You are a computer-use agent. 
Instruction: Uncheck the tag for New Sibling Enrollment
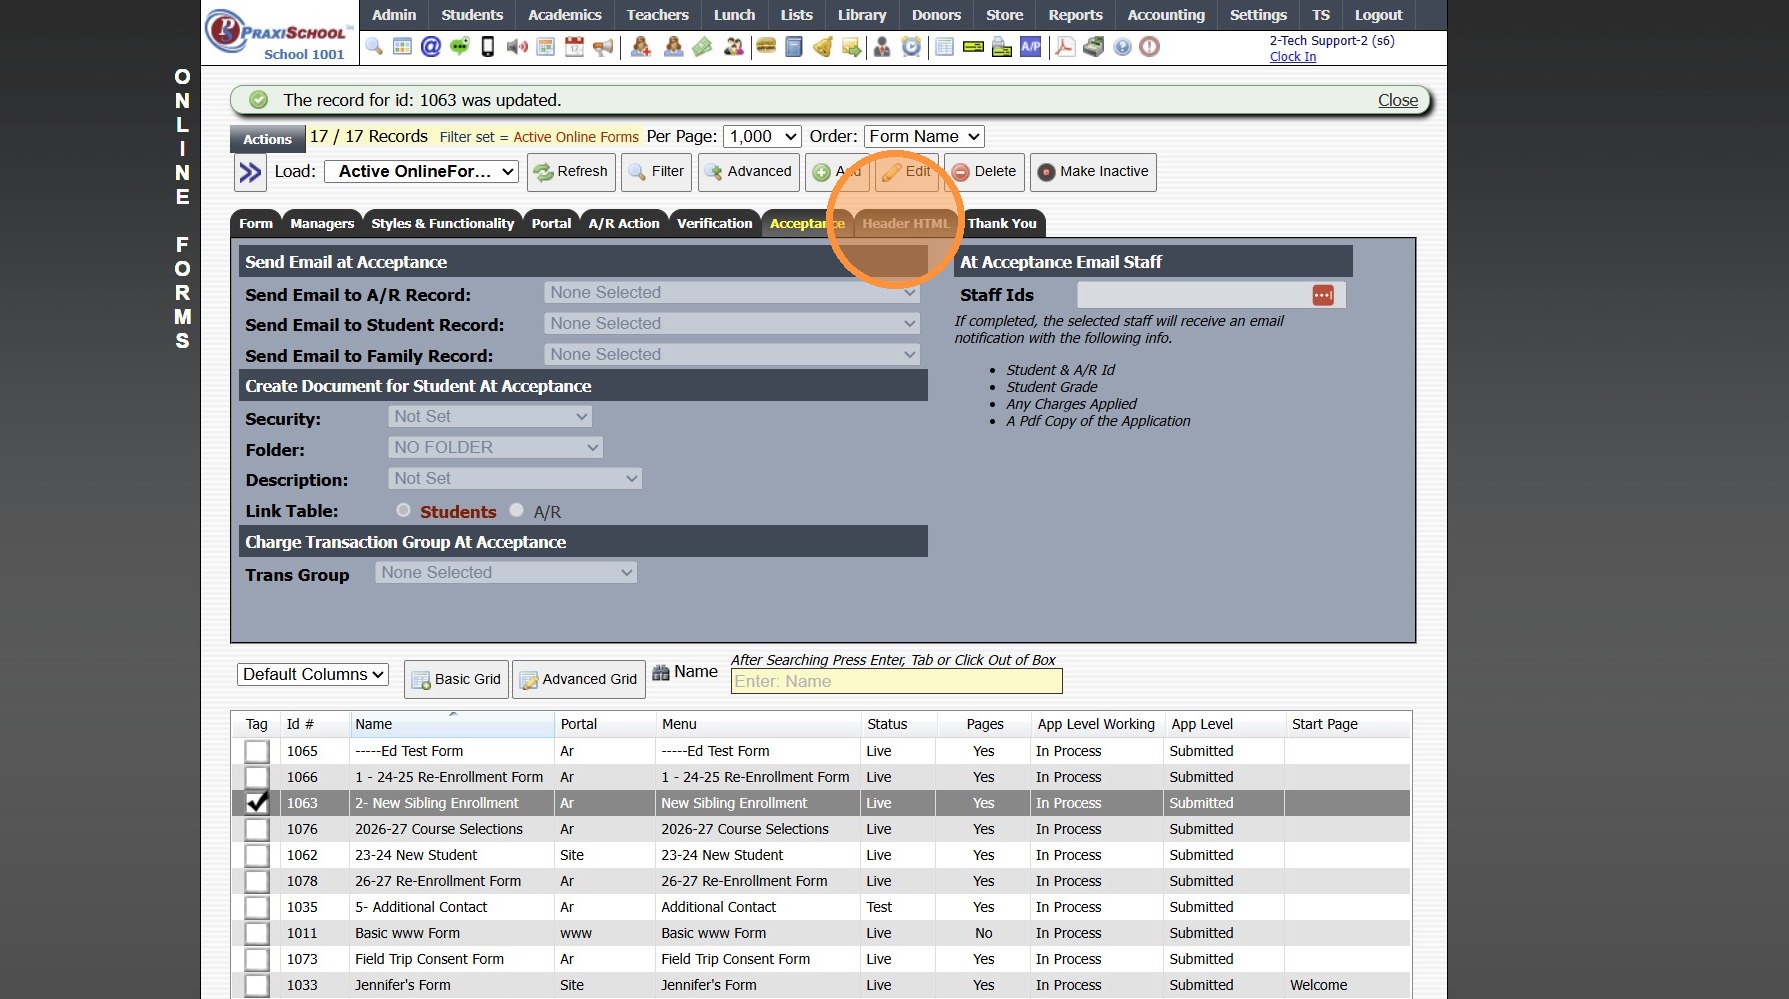point(257,803)
